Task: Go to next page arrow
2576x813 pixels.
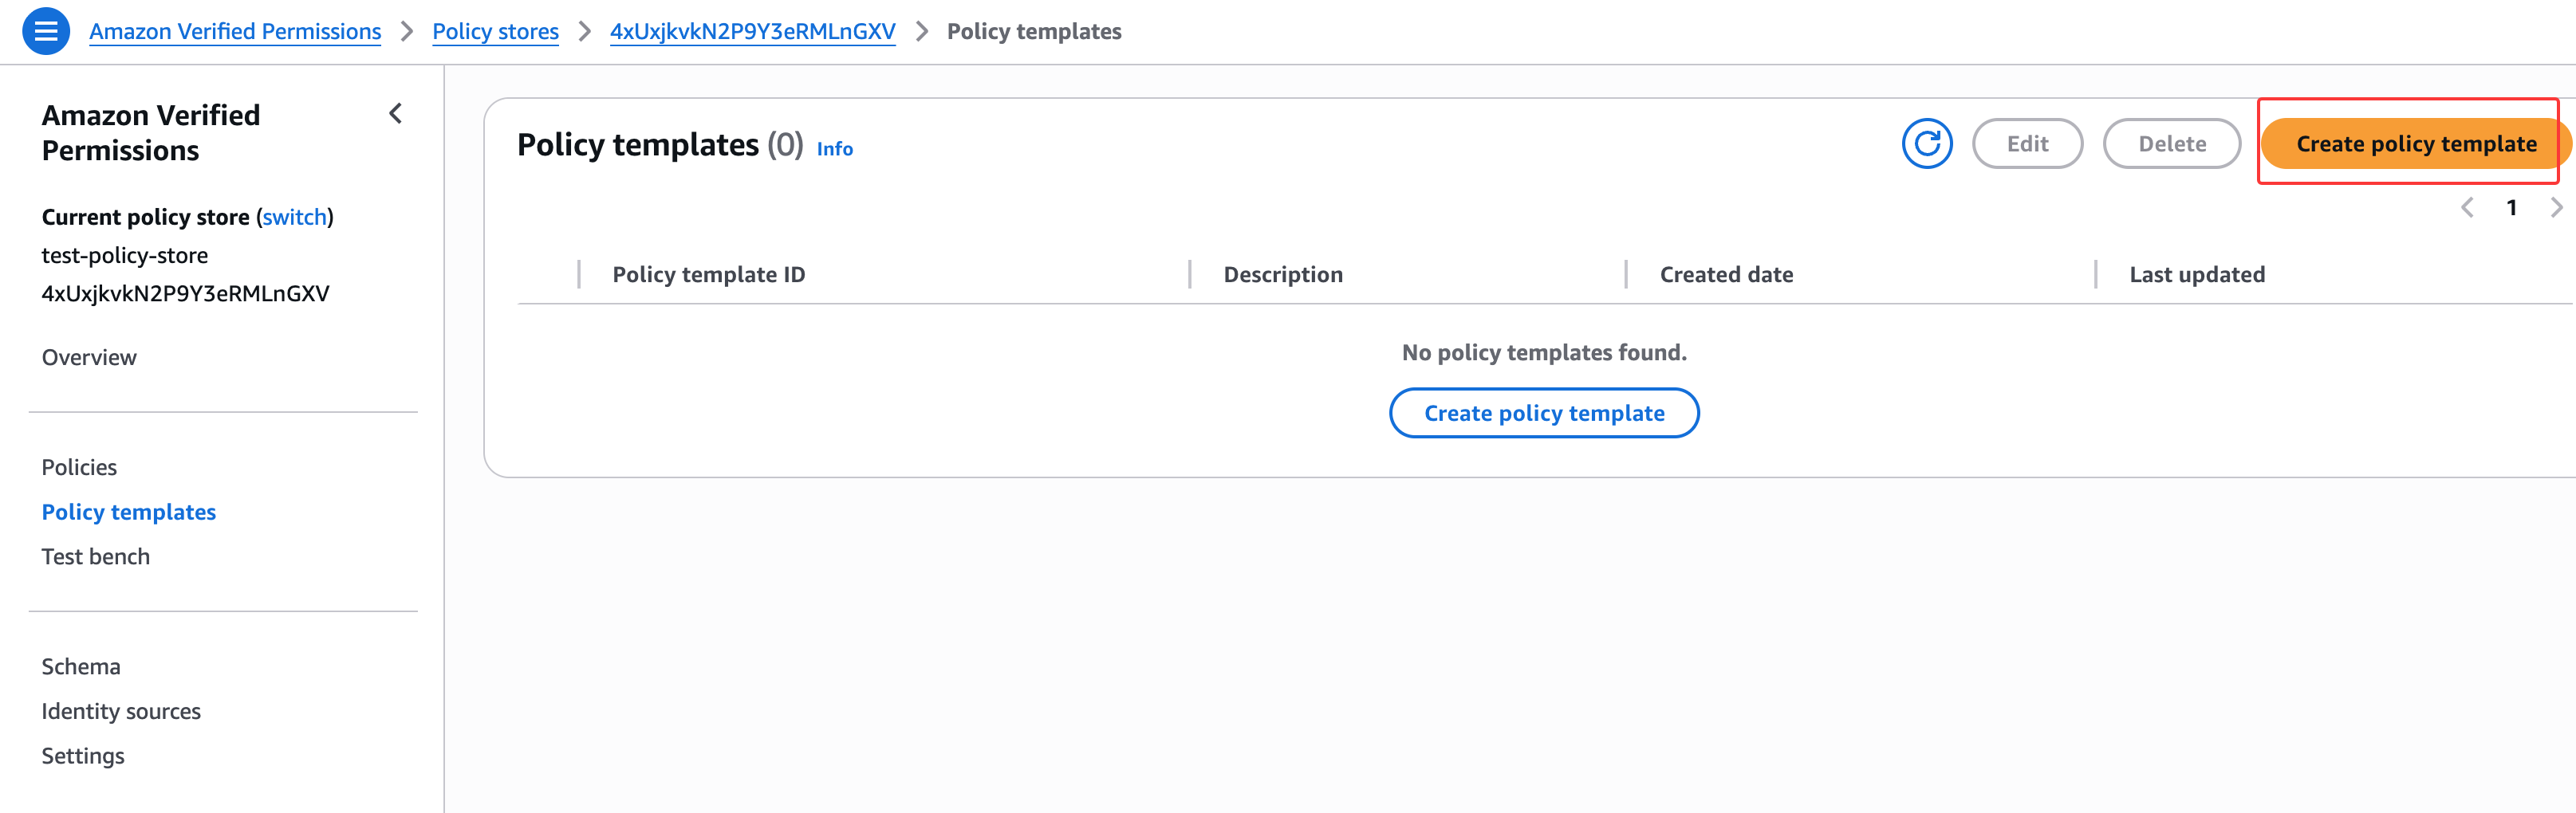Action: (2555, 208)
